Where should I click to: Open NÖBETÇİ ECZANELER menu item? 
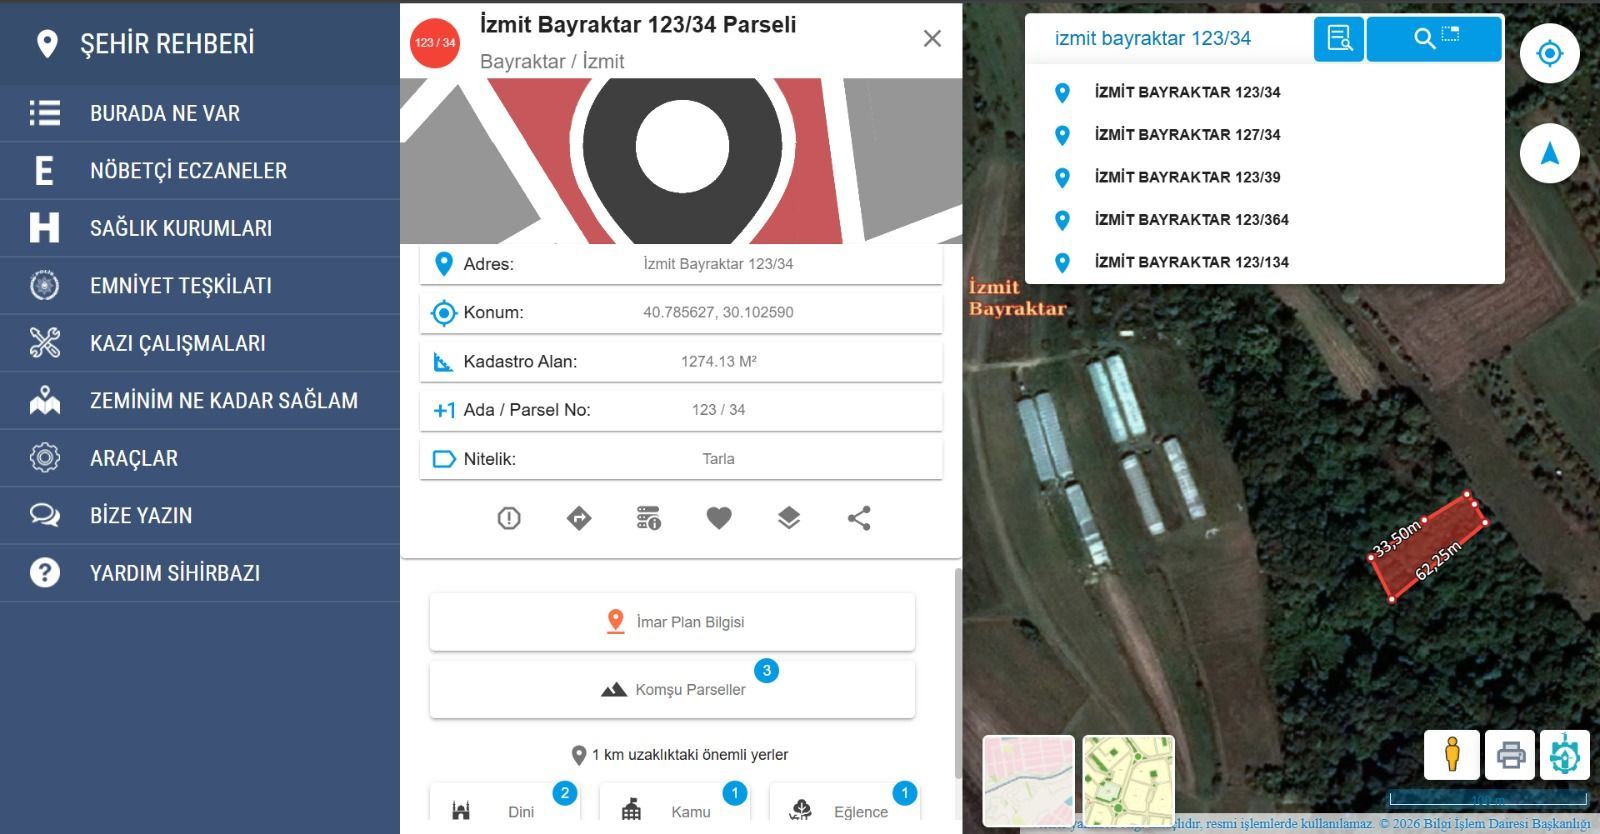[188, 171]
